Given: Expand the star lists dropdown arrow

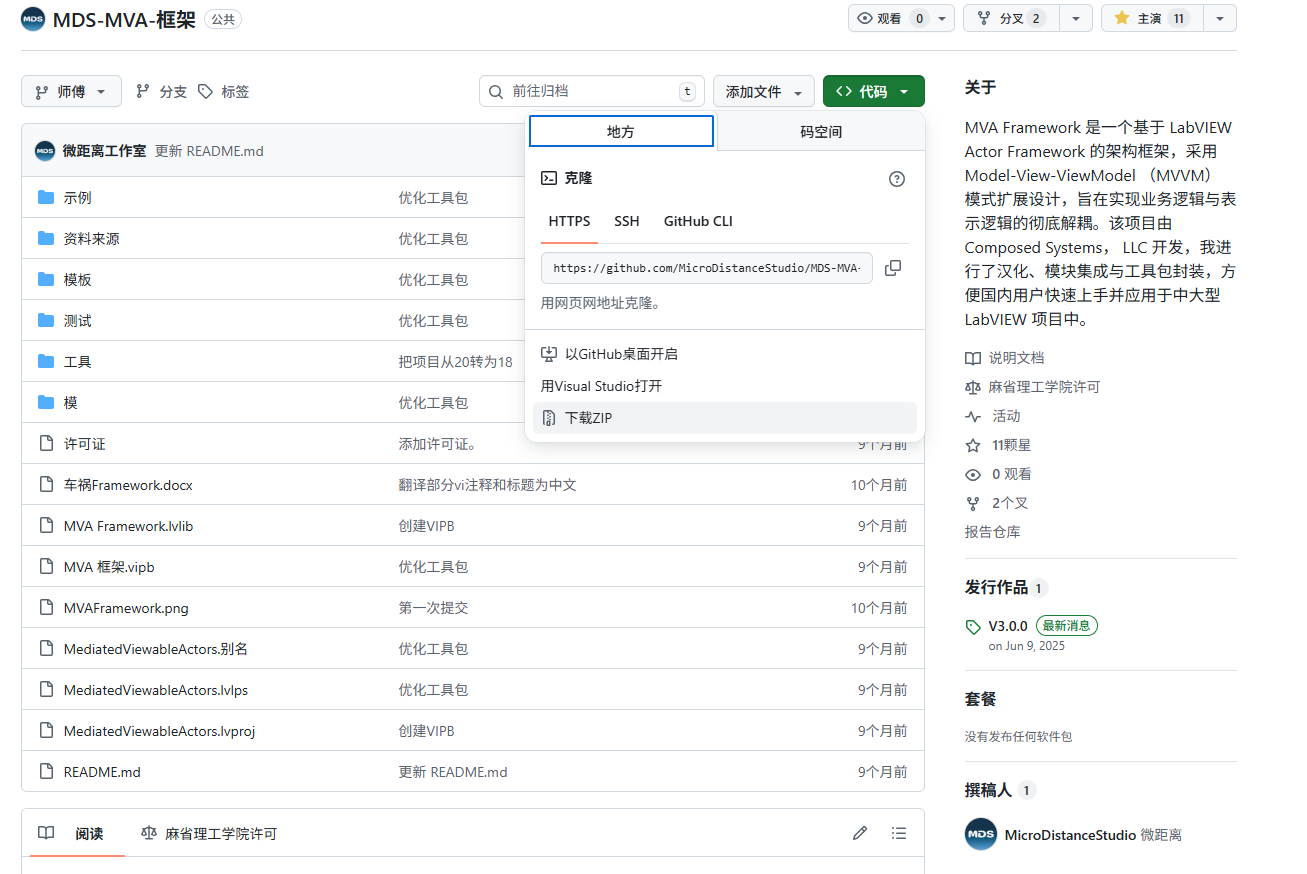Looking at the screenshot, I should [1220, 18].
